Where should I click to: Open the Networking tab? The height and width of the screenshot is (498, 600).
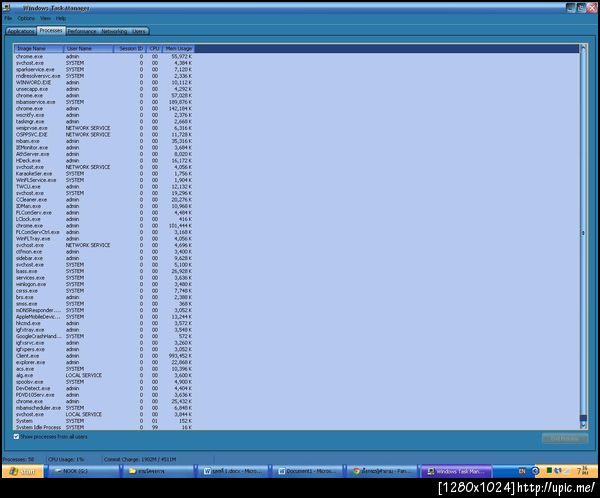[114, 31]
